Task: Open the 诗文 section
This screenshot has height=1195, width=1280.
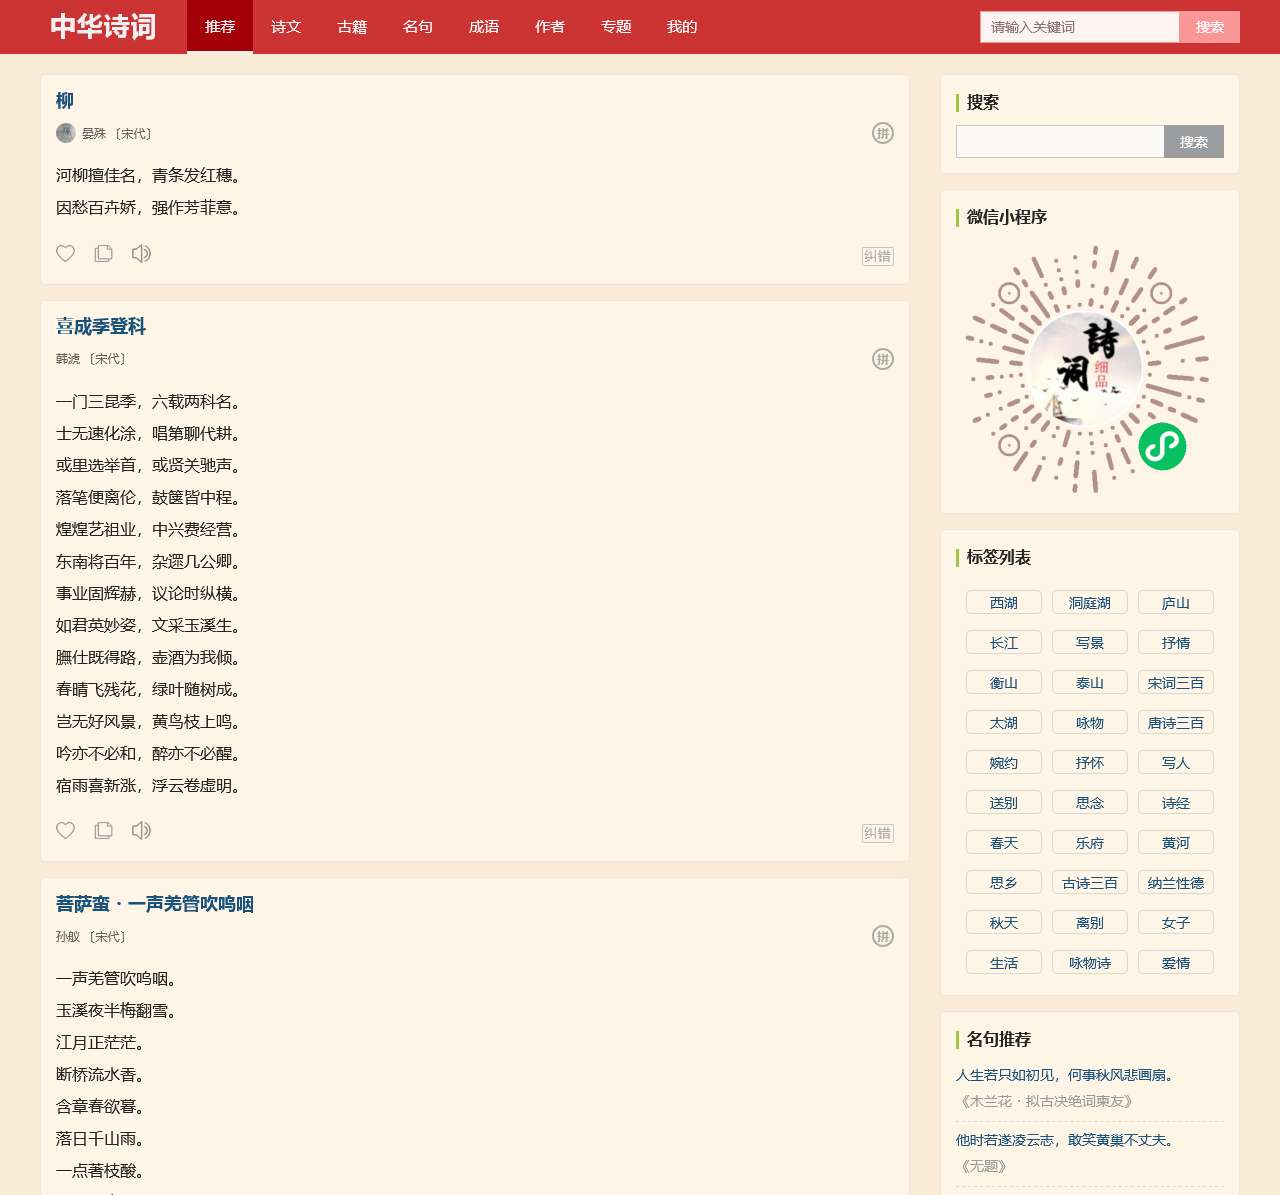Action: [285, 27]
